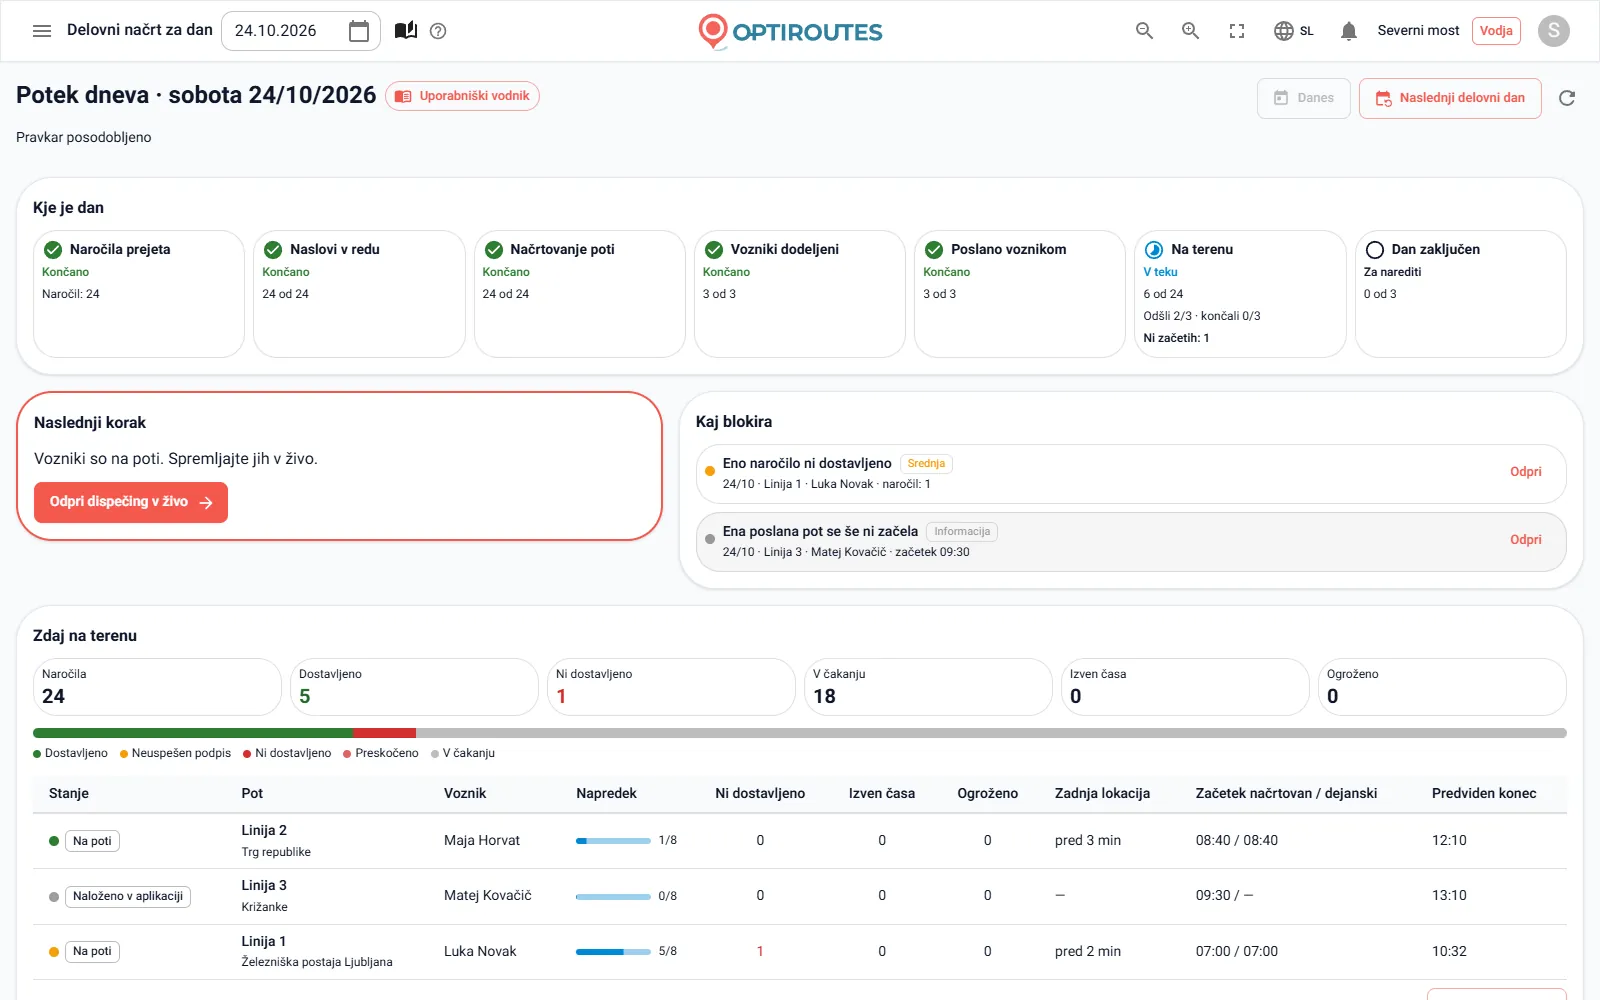
Task: Click the Danes button
Action: (x=1304, y=98)
